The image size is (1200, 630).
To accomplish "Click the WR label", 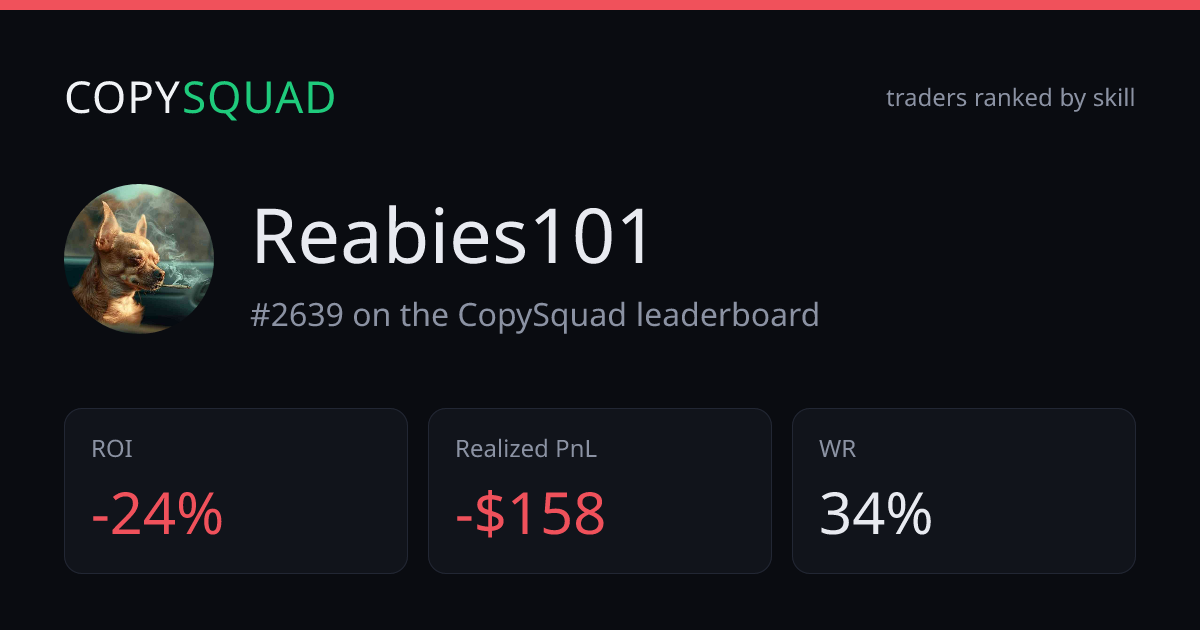I will tap(837, 449).
